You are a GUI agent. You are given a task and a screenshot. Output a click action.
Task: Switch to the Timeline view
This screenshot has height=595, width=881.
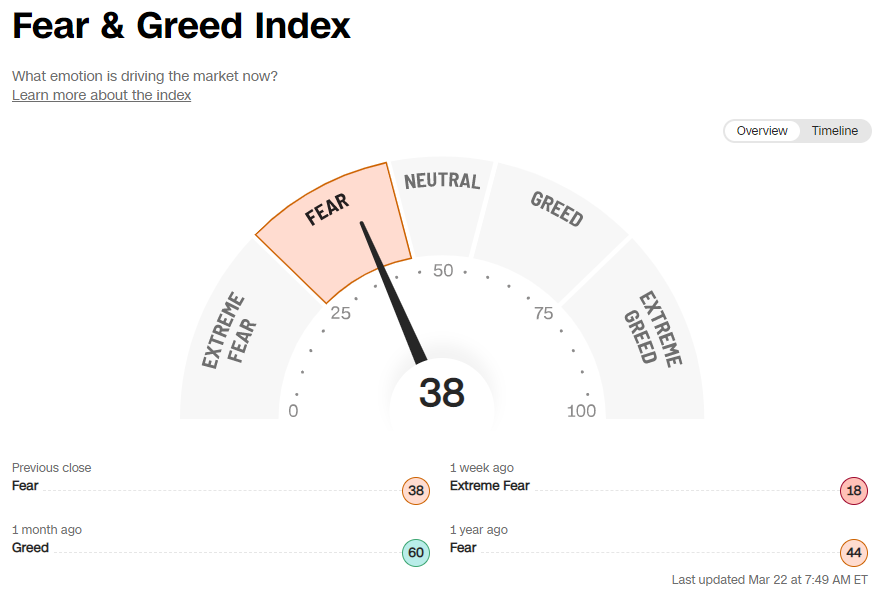click(834, 130)
